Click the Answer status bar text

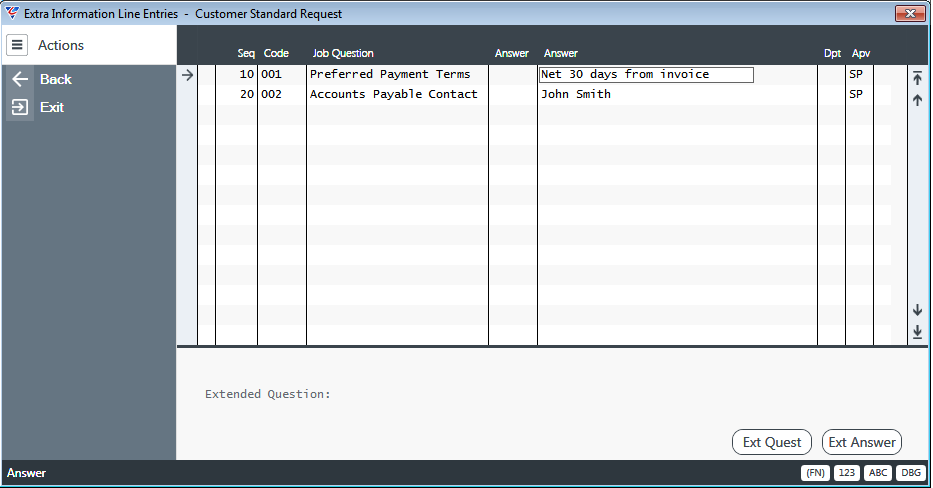26,473
